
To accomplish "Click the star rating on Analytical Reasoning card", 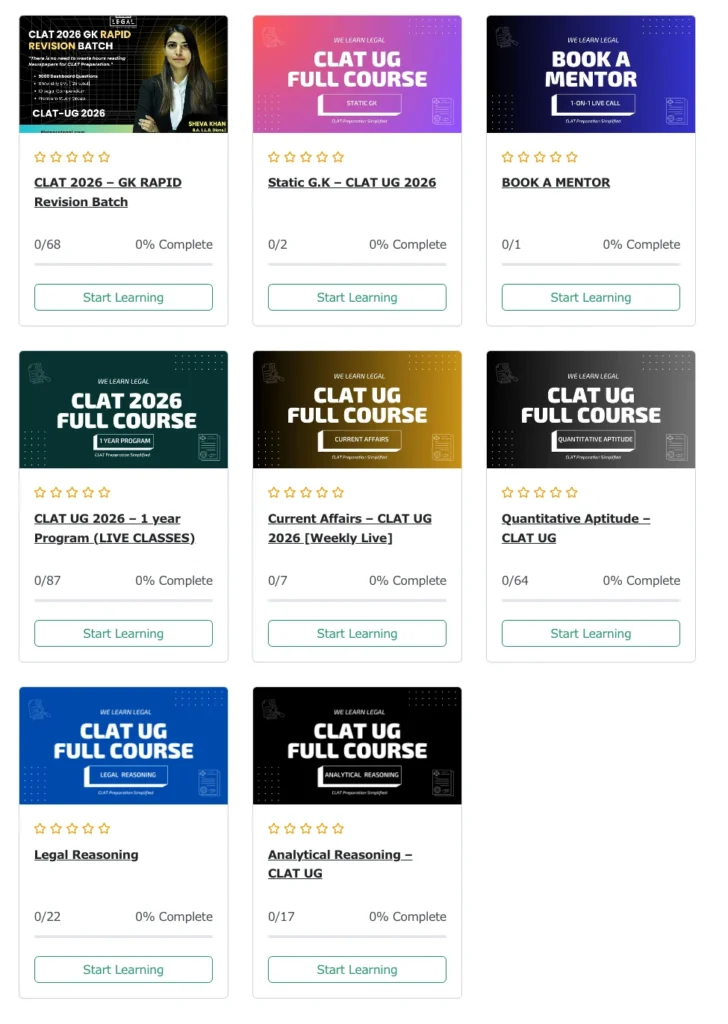I will point(306,829).
